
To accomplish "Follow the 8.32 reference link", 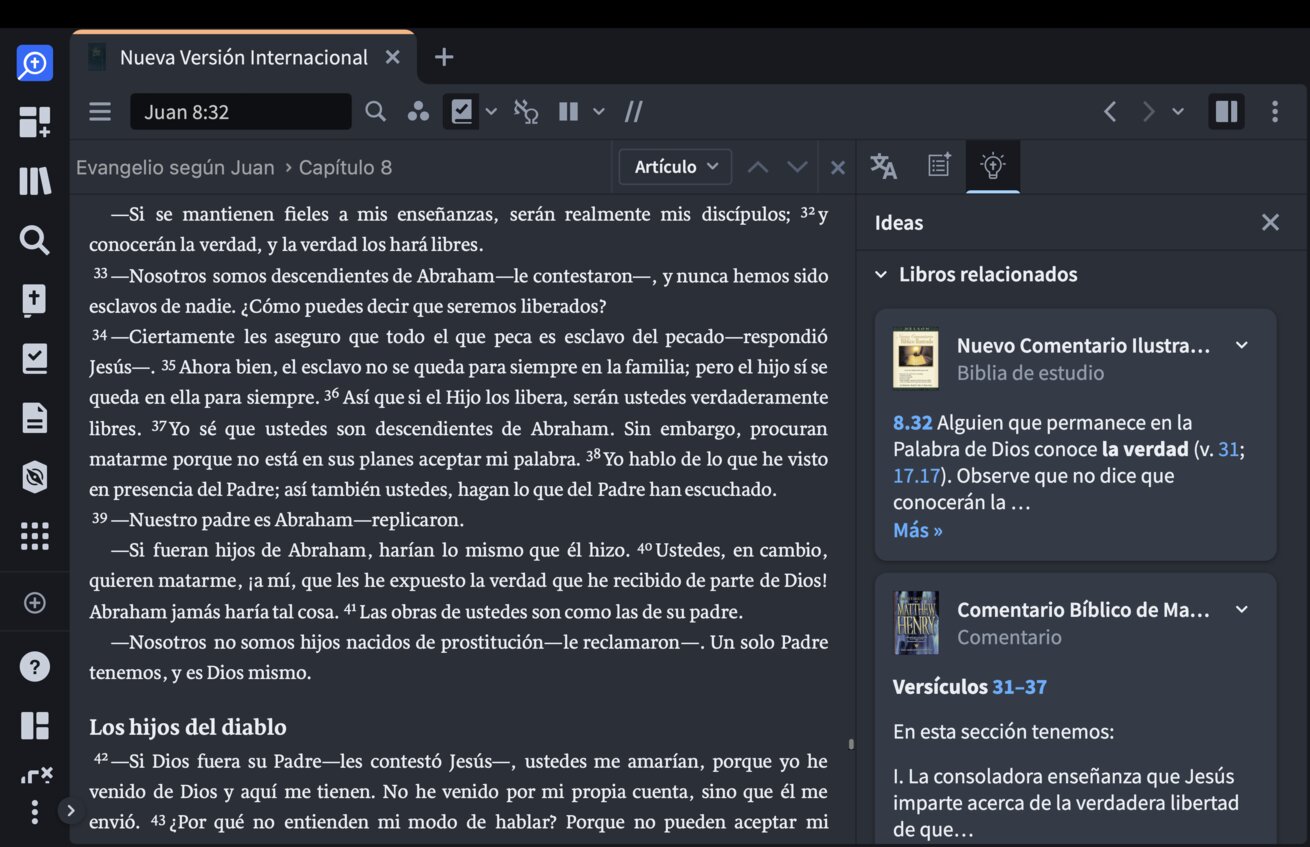I will point(912,422).
